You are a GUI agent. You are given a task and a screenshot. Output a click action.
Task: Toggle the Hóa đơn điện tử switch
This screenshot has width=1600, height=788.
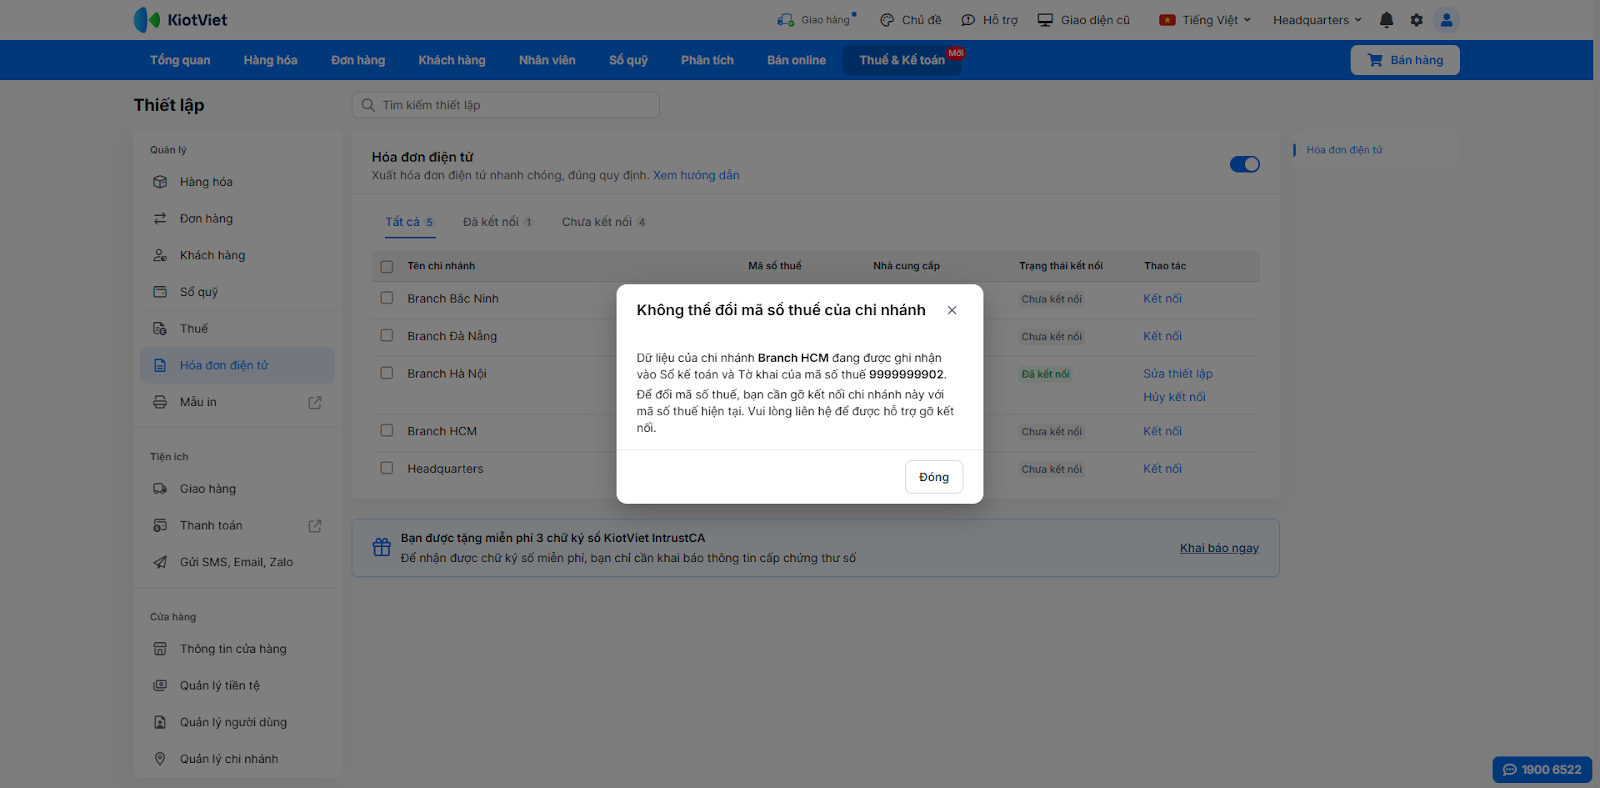pyautogui.click(x=1245, y=164)
